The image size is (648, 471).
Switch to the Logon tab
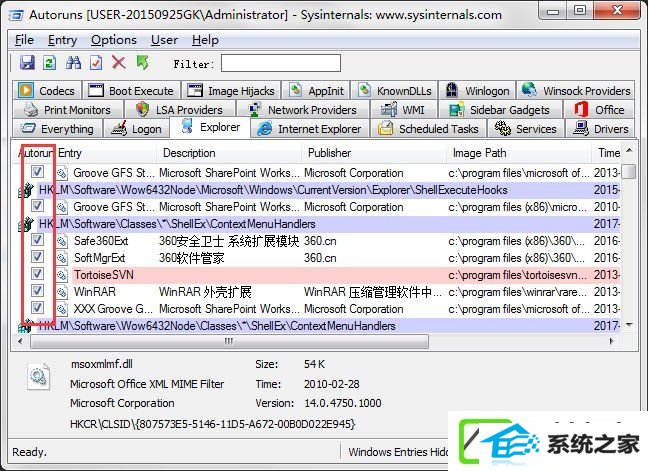(136, 129)
